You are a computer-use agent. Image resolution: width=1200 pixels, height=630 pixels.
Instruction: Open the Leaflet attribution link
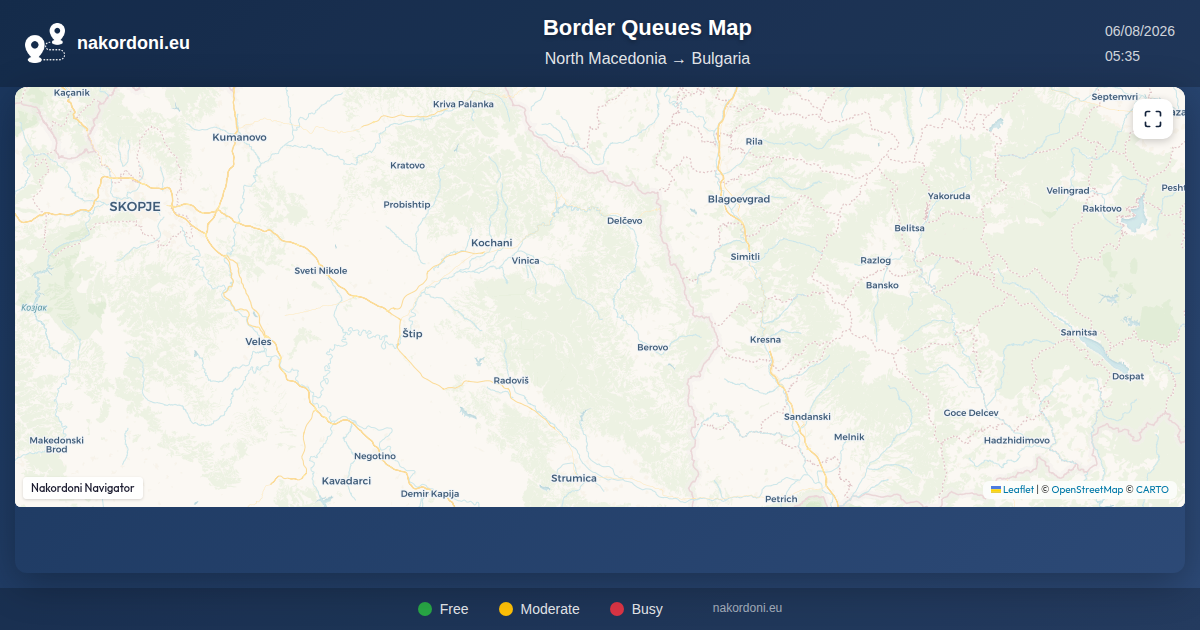1019,490
